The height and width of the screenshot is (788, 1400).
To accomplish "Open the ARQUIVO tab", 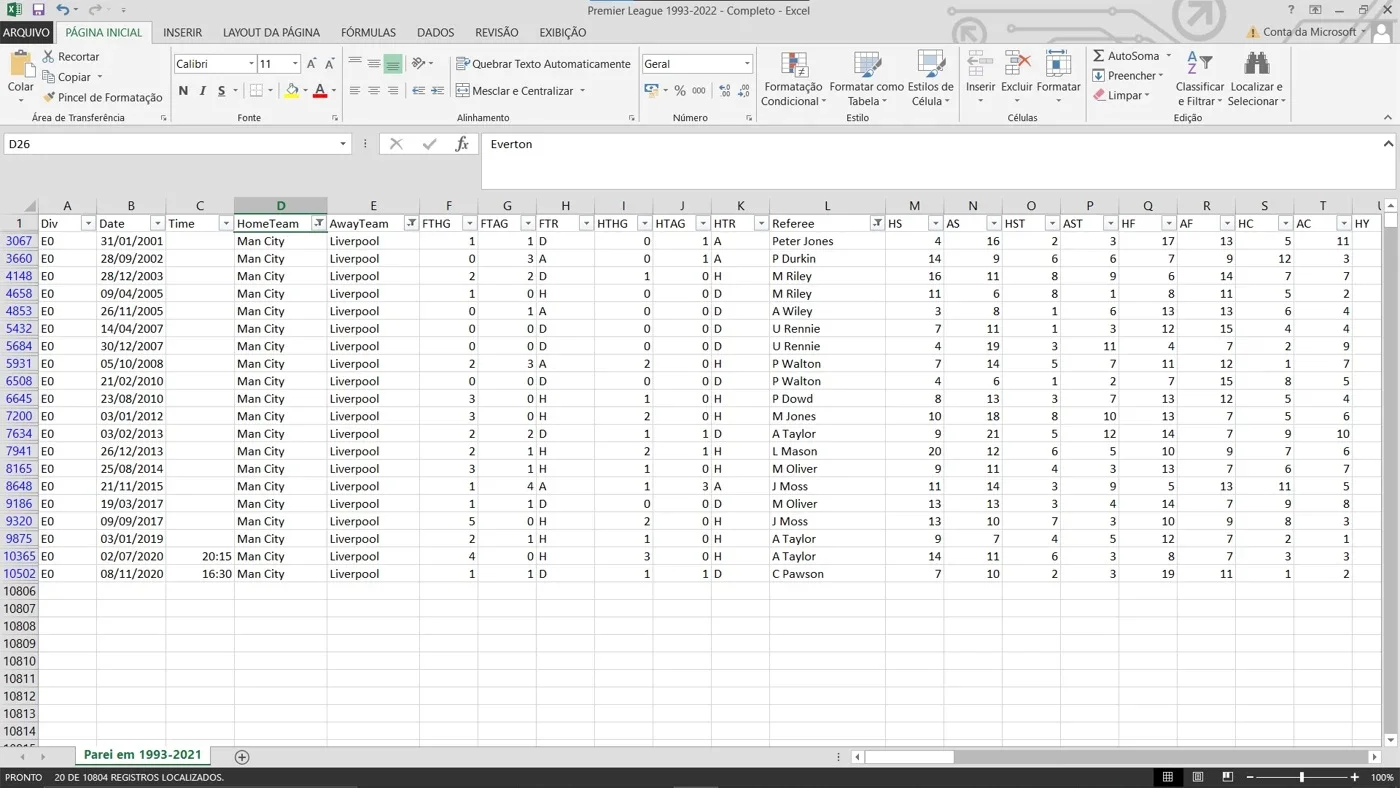I will coord(26,33).
